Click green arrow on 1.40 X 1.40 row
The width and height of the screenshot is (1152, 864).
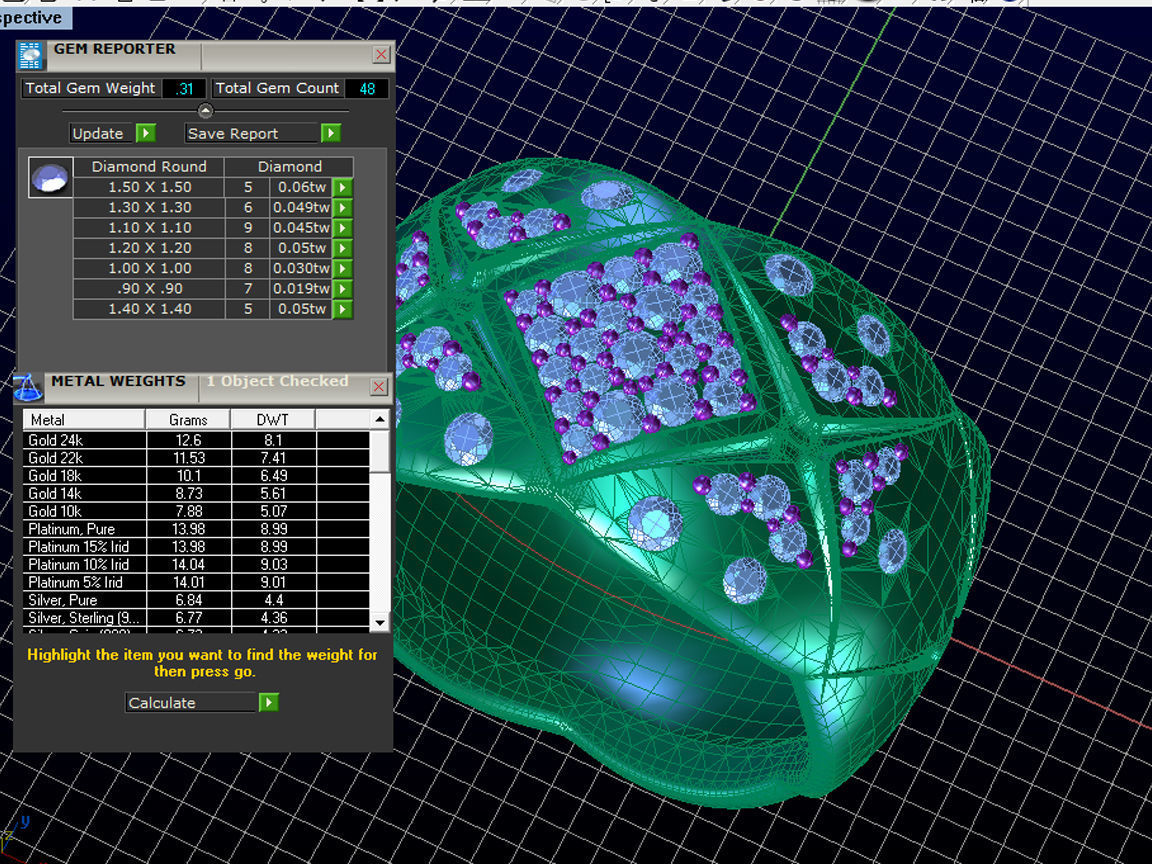[x=342, y=309]
